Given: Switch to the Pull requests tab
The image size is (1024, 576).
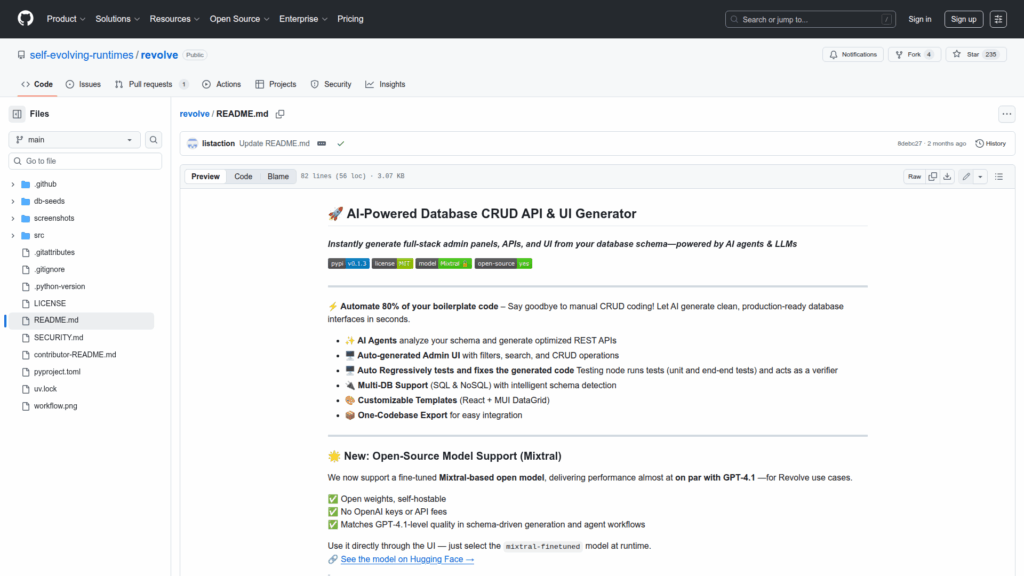Looking at the screenshot, I should point(152,84).
